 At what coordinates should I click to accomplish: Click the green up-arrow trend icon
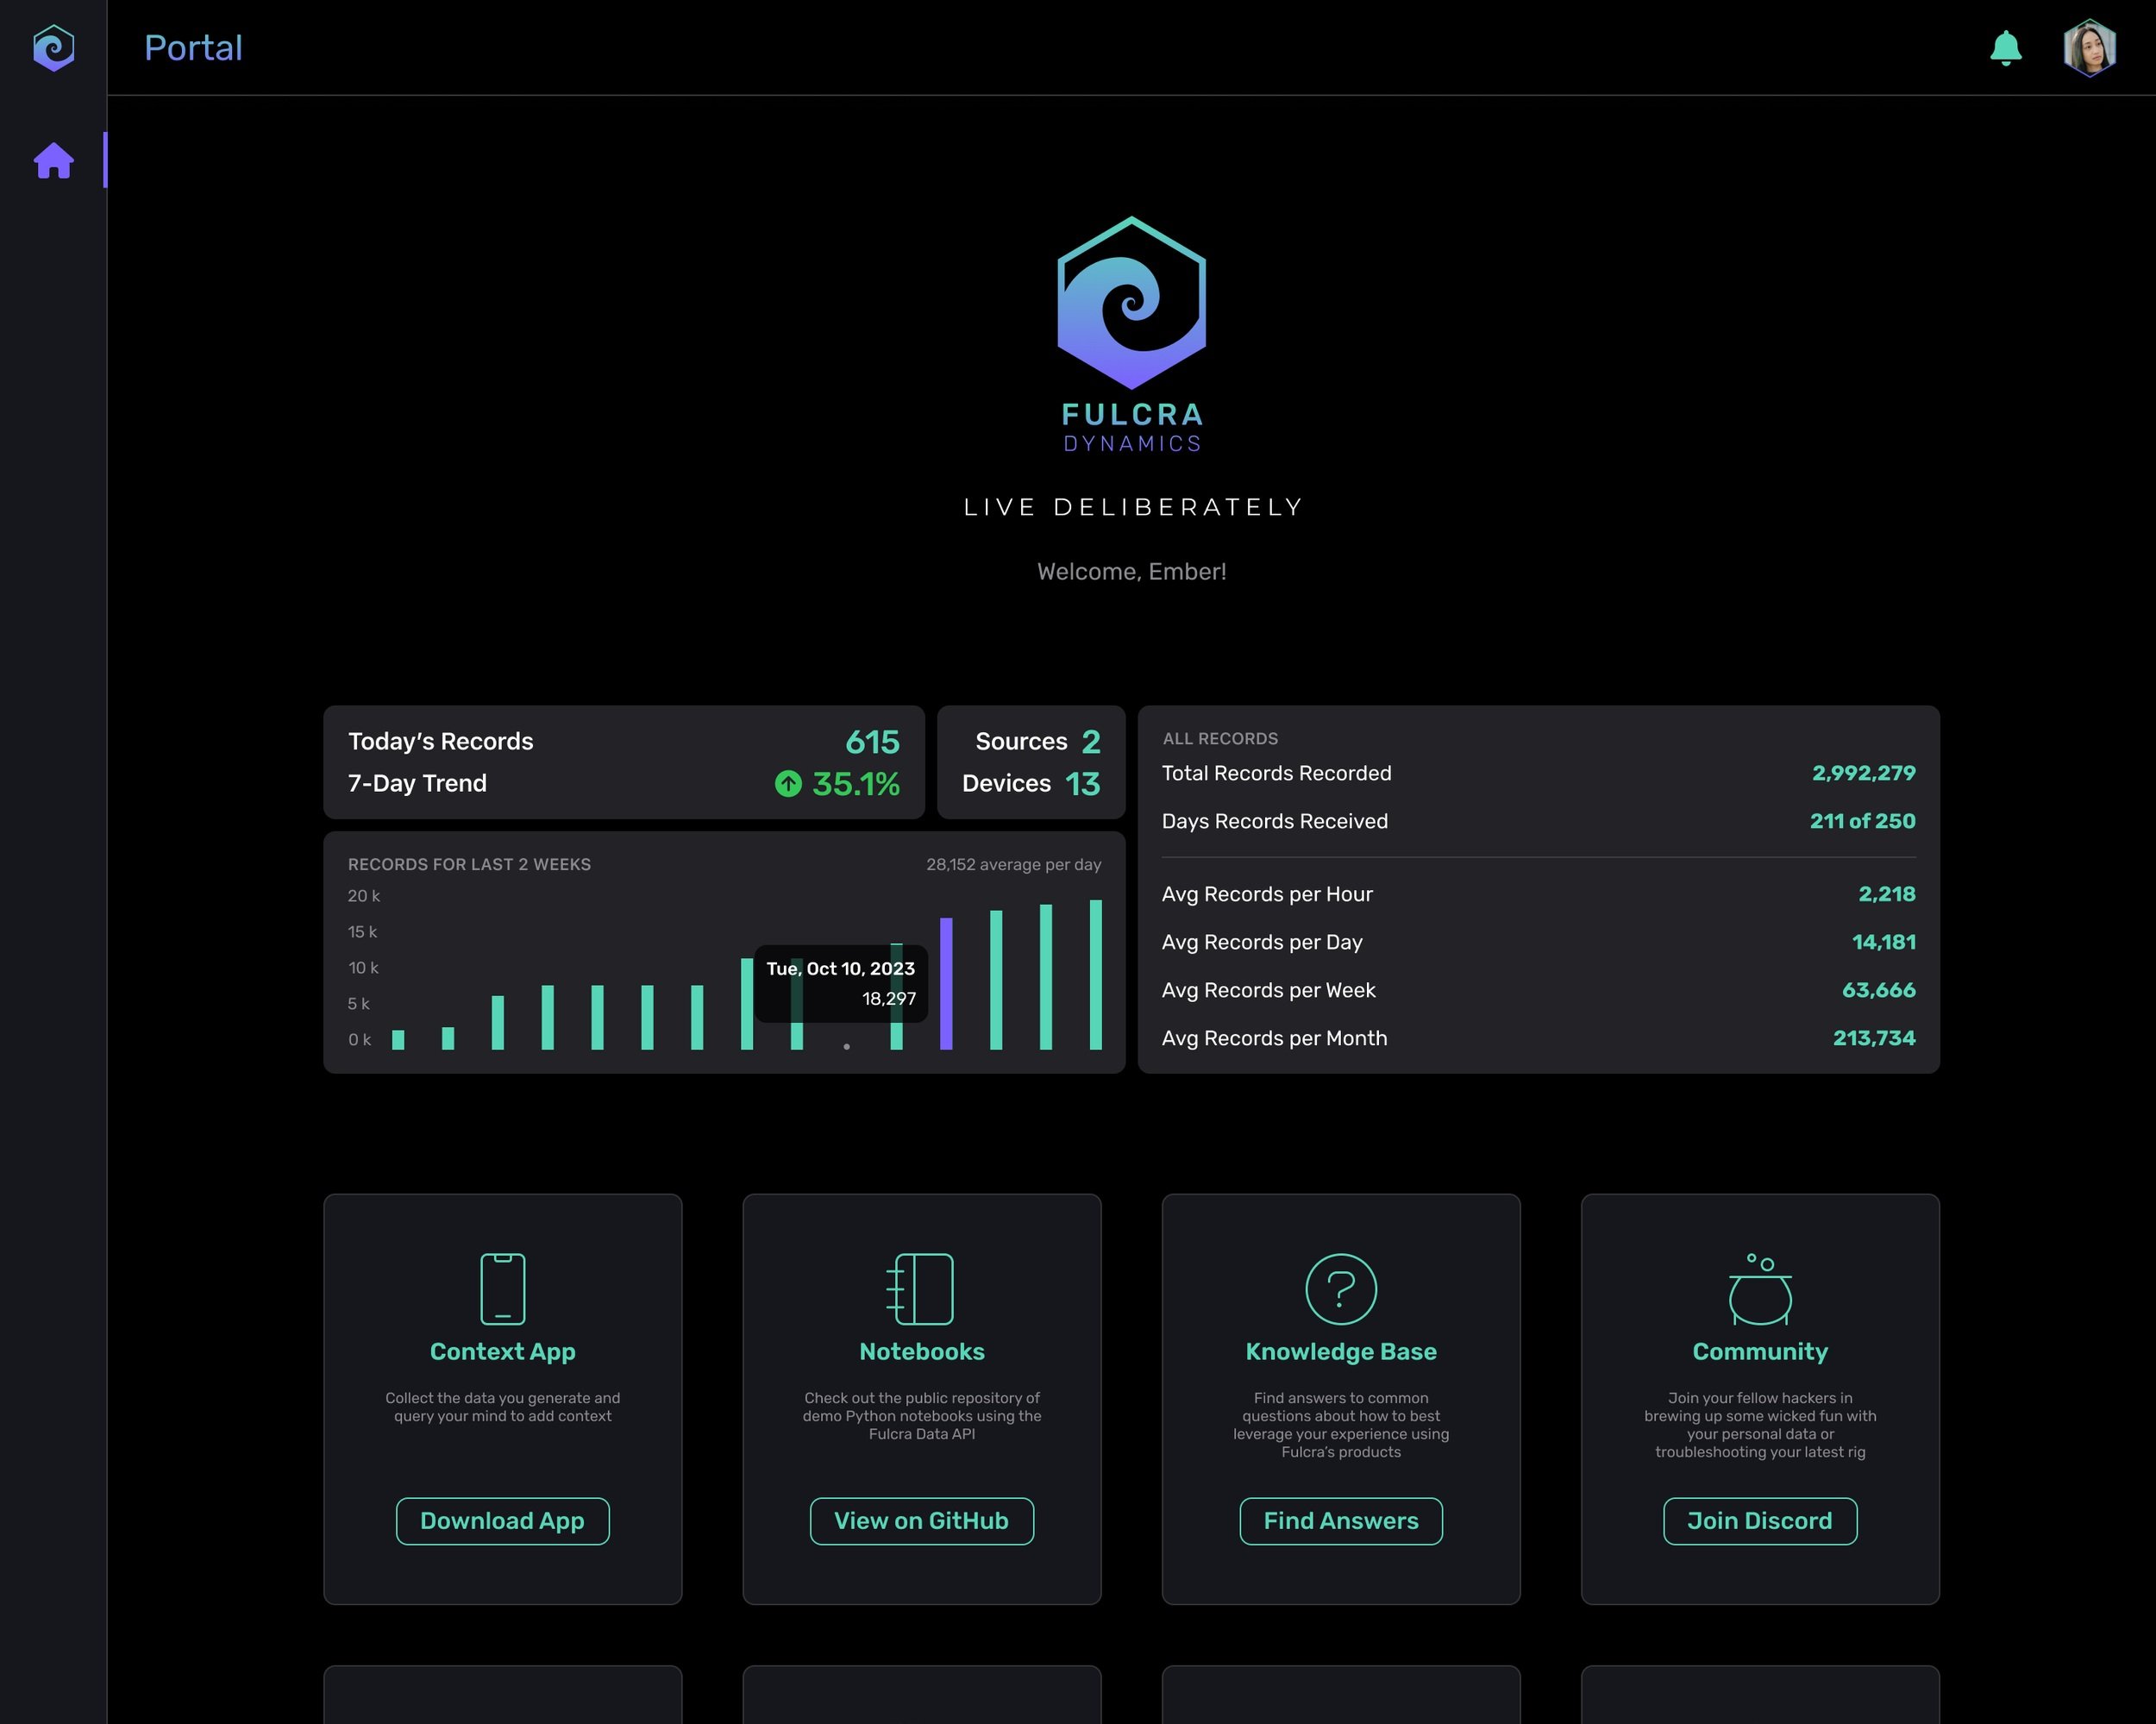coord(788,784)
